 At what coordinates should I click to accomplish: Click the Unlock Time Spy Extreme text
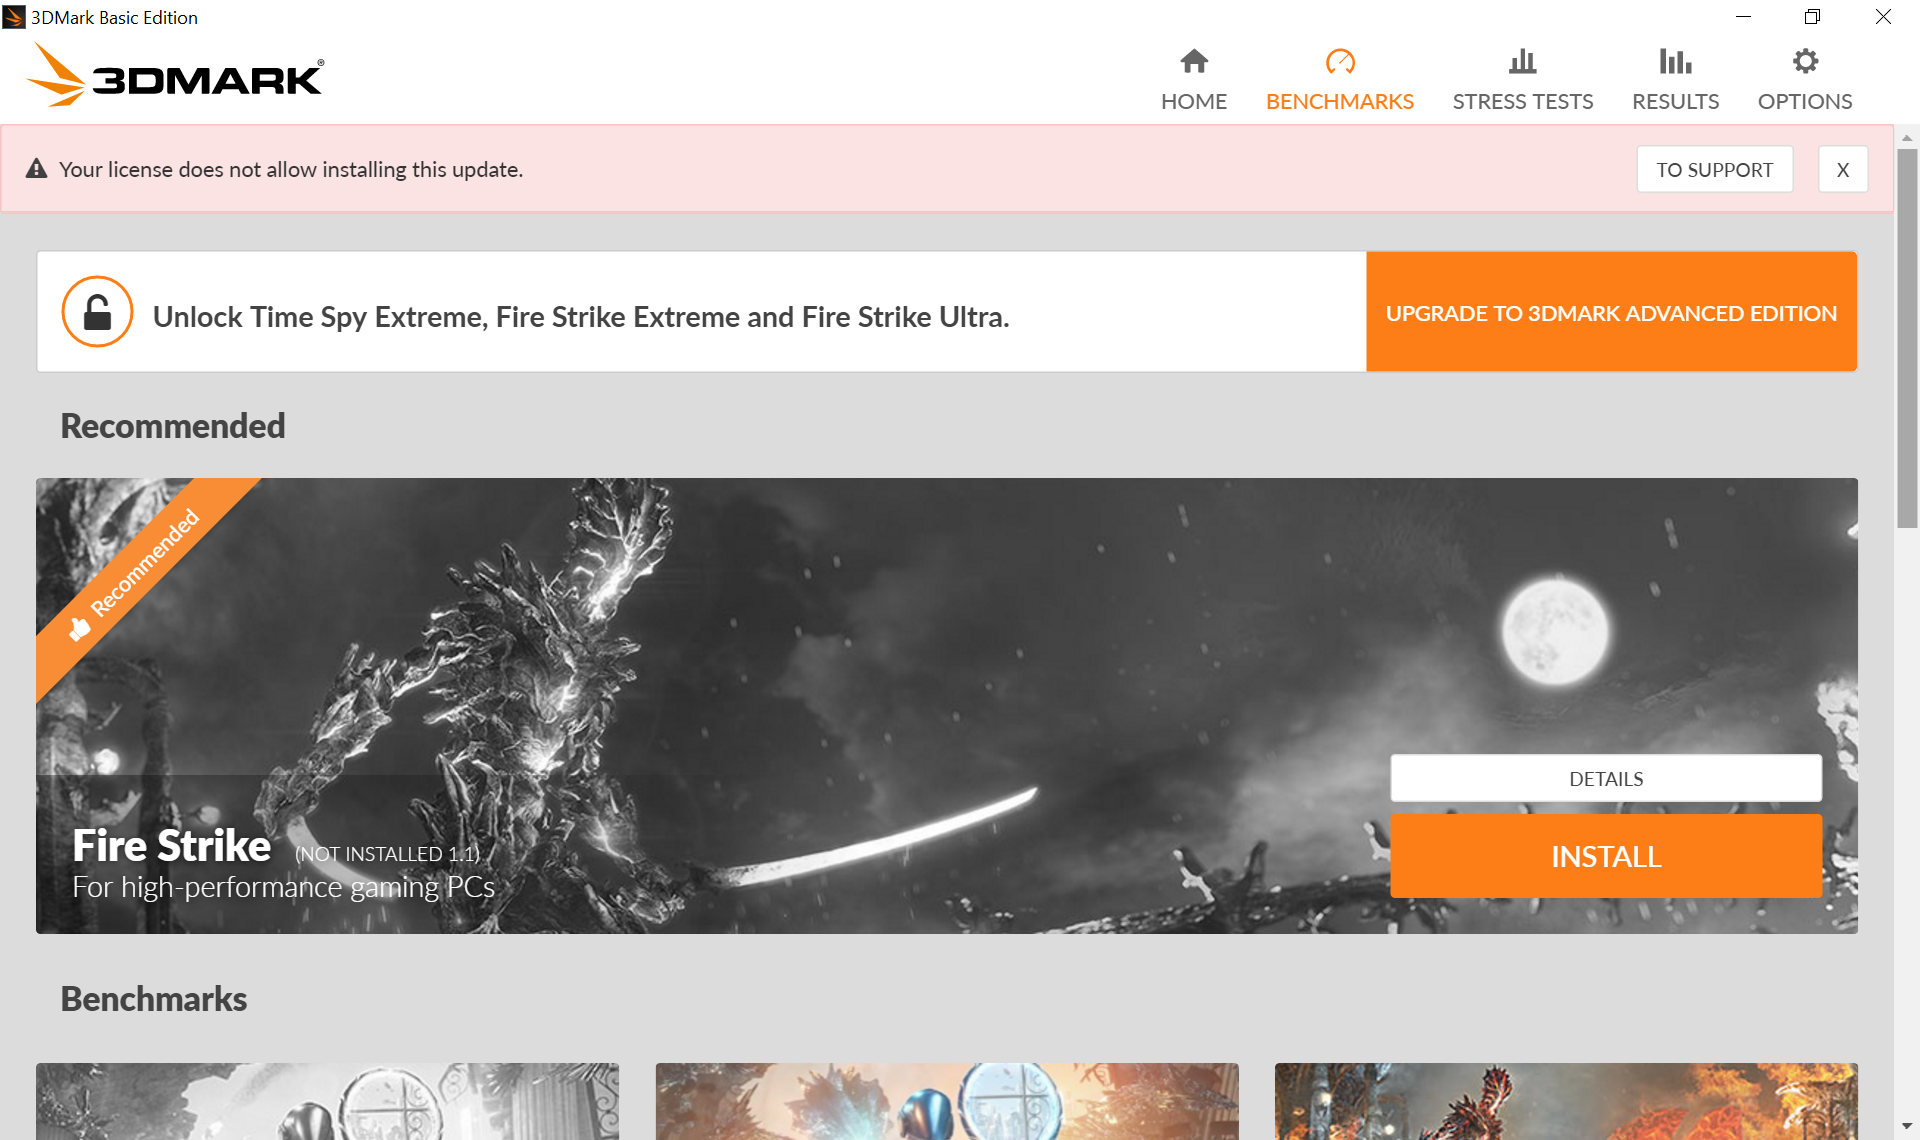[x=581, y=317]
